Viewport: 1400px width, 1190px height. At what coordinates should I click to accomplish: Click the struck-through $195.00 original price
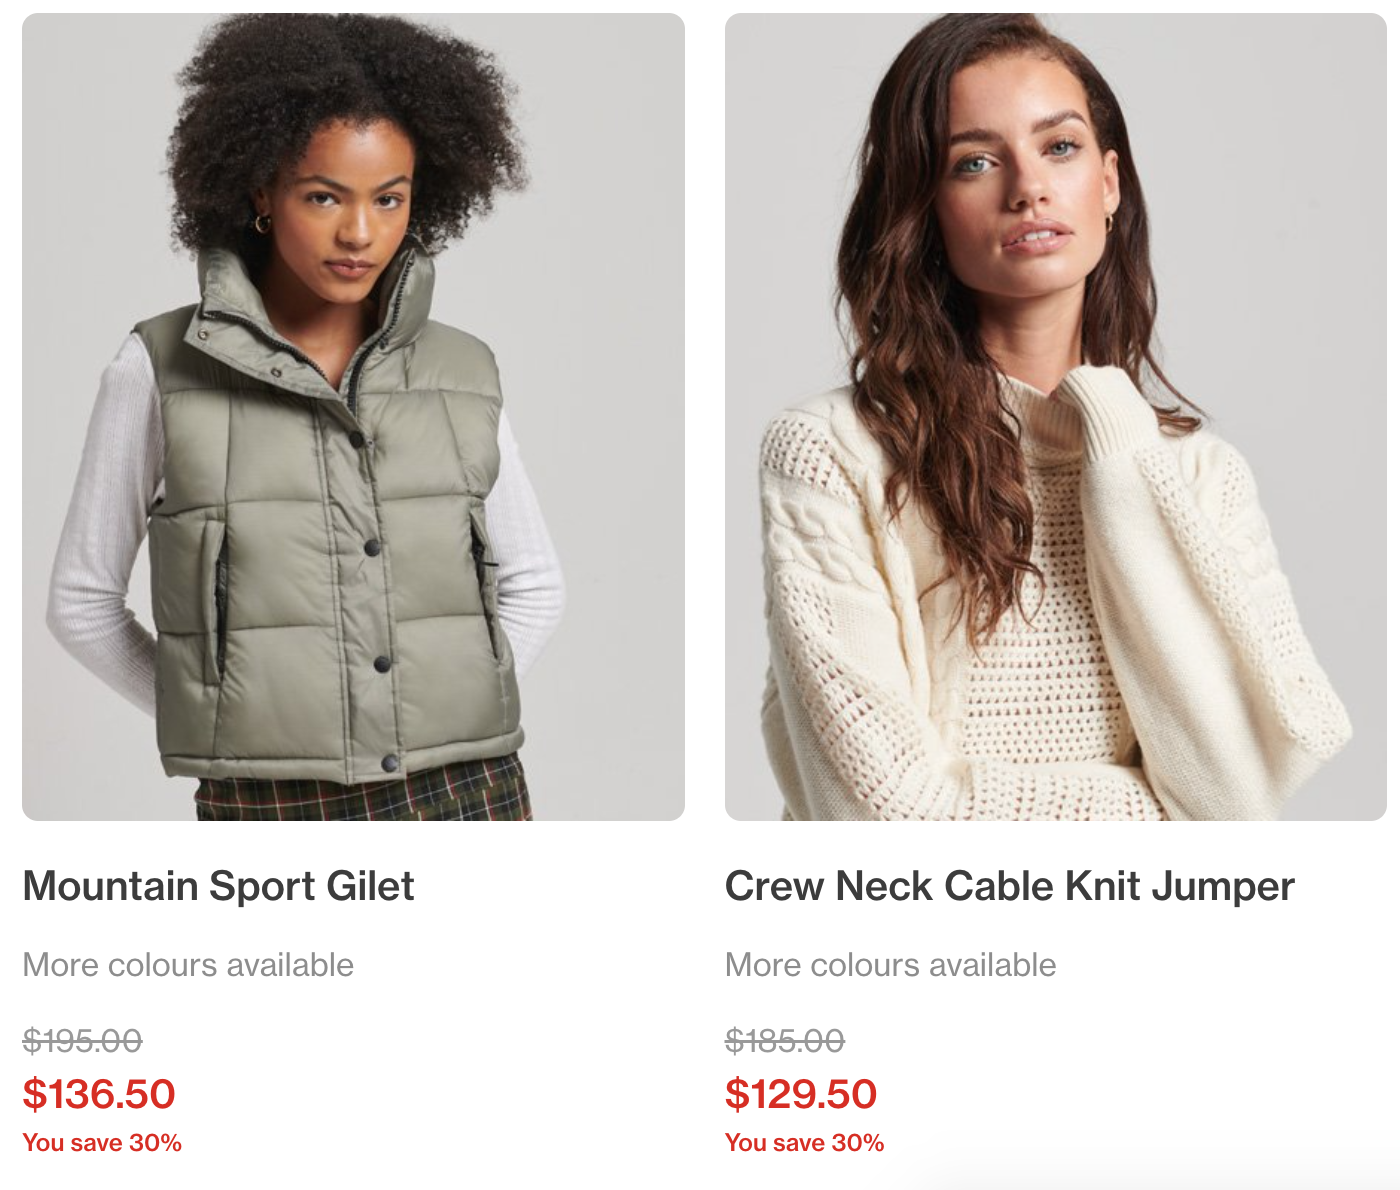pyautogui.click(x=82, y=1041)
